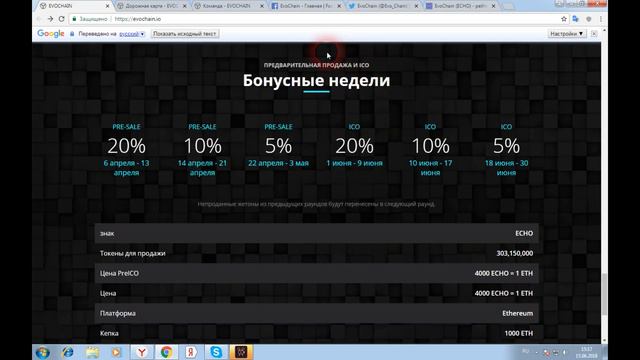Close the EVOCHAIN tab
The width and height of the screenshot is (640, 360).
[x=107, y=6]
